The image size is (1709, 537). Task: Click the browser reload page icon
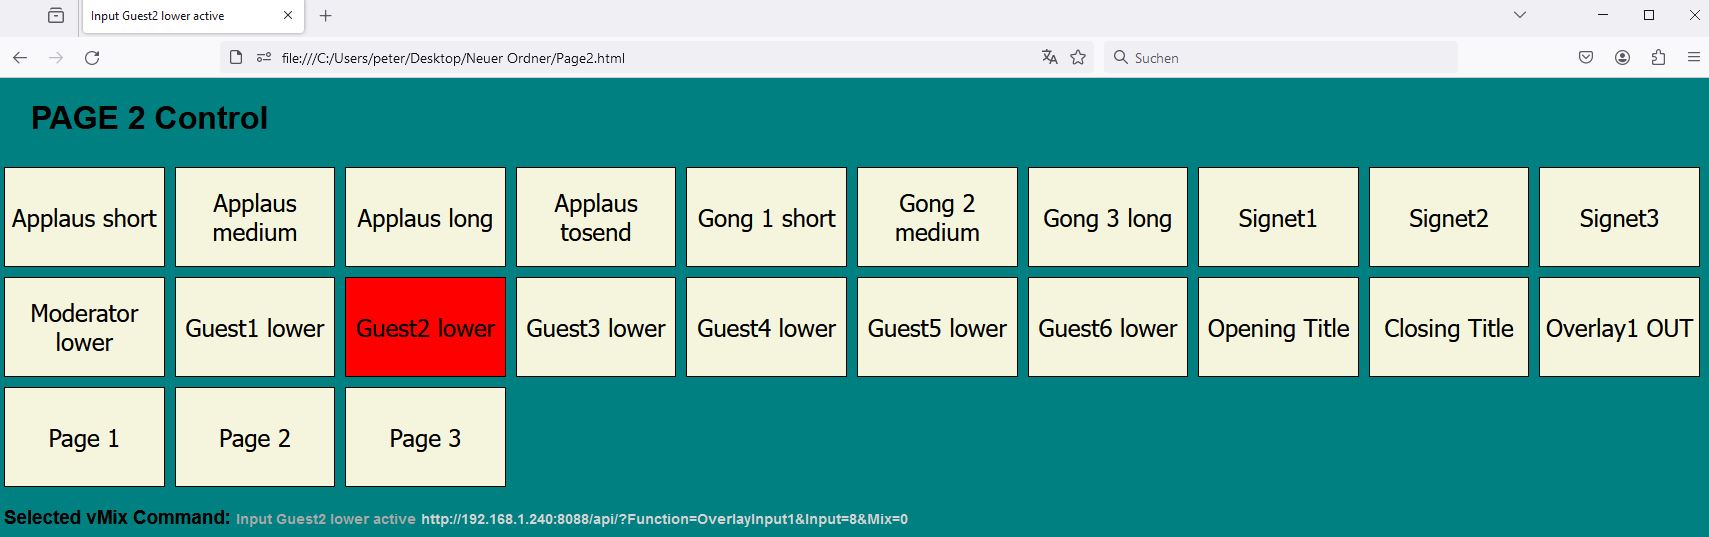pos(92,58)
